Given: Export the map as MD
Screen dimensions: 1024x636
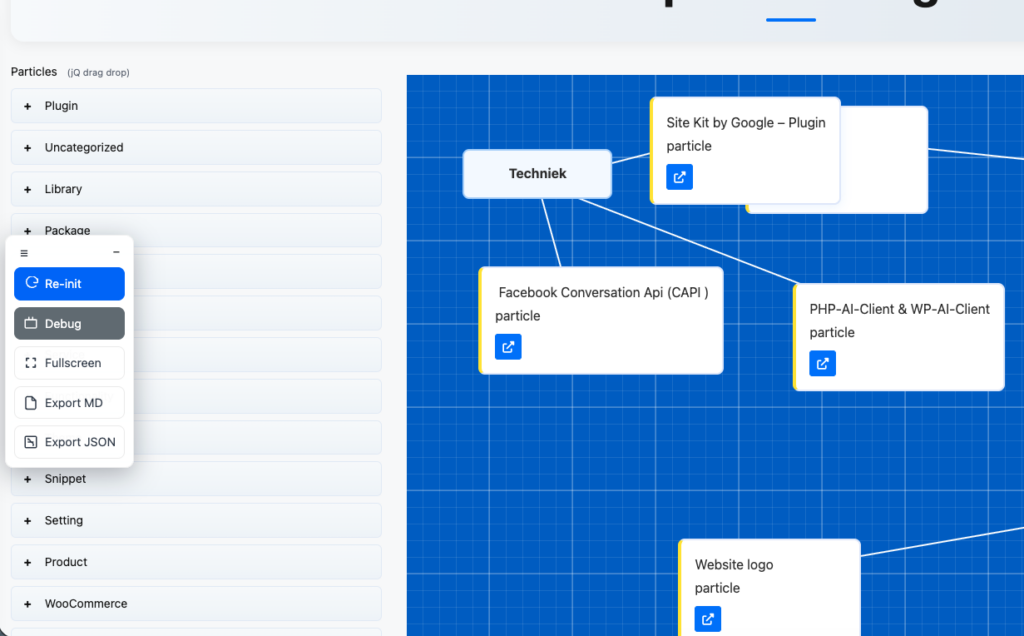Looking at the screenshot, I should tap(69, 403).
